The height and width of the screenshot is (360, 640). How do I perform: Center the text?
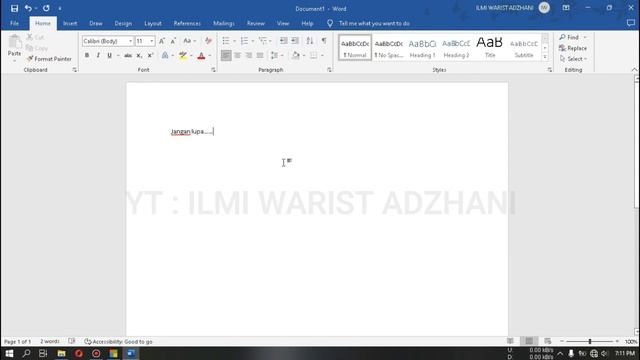(x=237, y=55)
